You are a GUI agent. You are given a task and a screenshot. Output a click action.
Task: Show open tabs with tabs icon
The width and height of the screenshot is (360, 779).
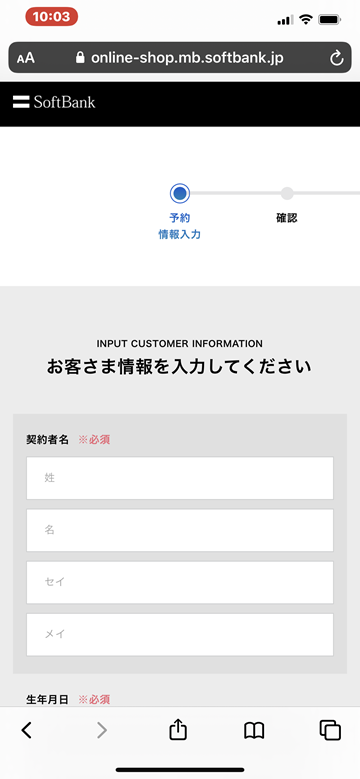[330, 730]
